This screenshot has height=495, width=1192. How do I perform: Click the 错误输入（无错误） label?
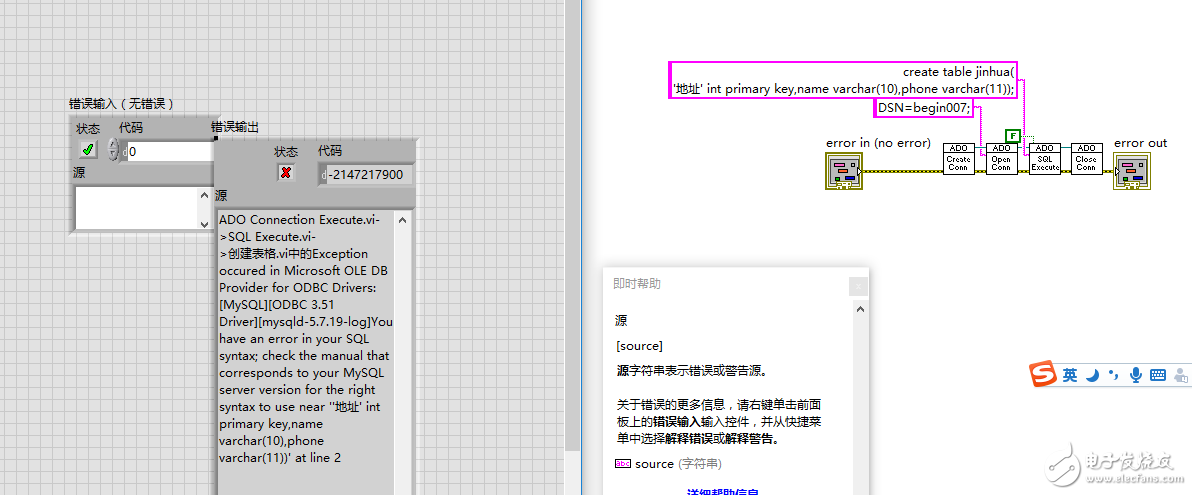122,104
